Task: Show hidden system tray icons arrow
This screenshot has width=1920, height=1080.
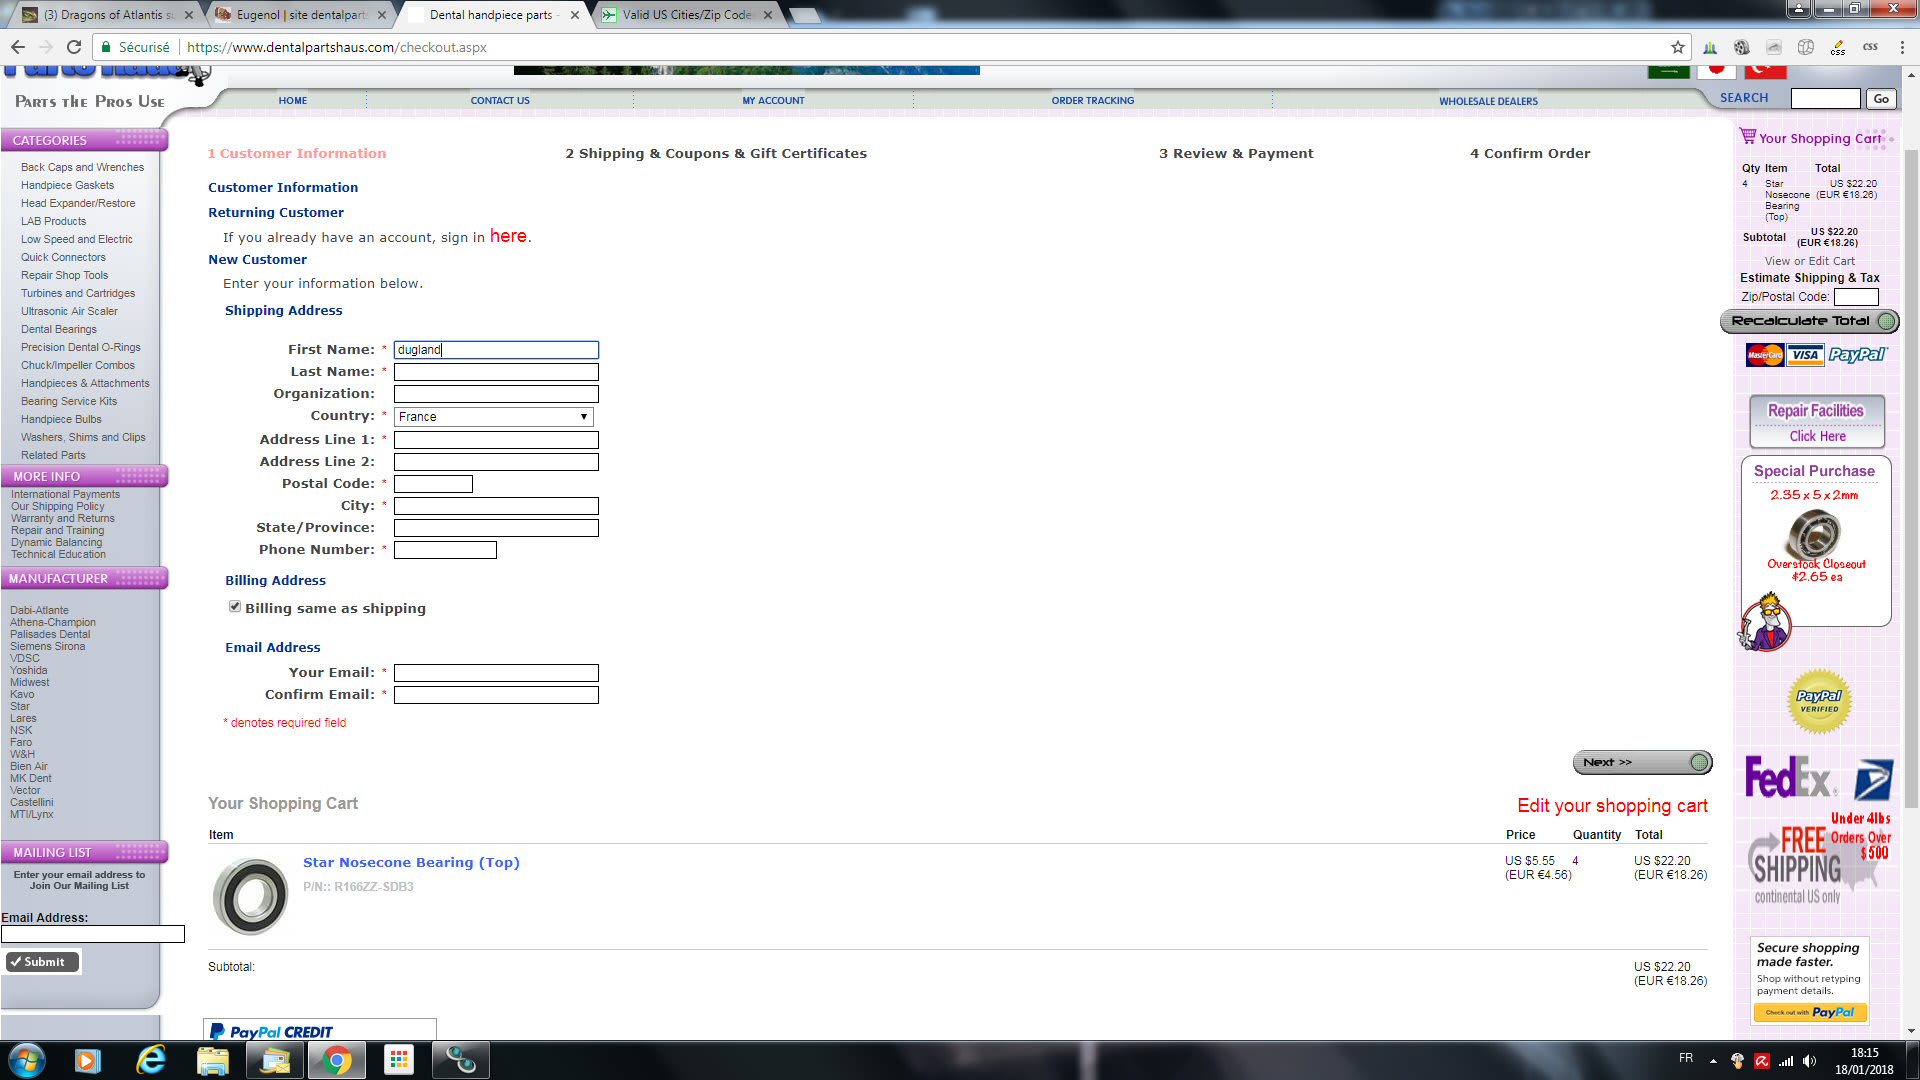Action: [x=1713, y=1061]
